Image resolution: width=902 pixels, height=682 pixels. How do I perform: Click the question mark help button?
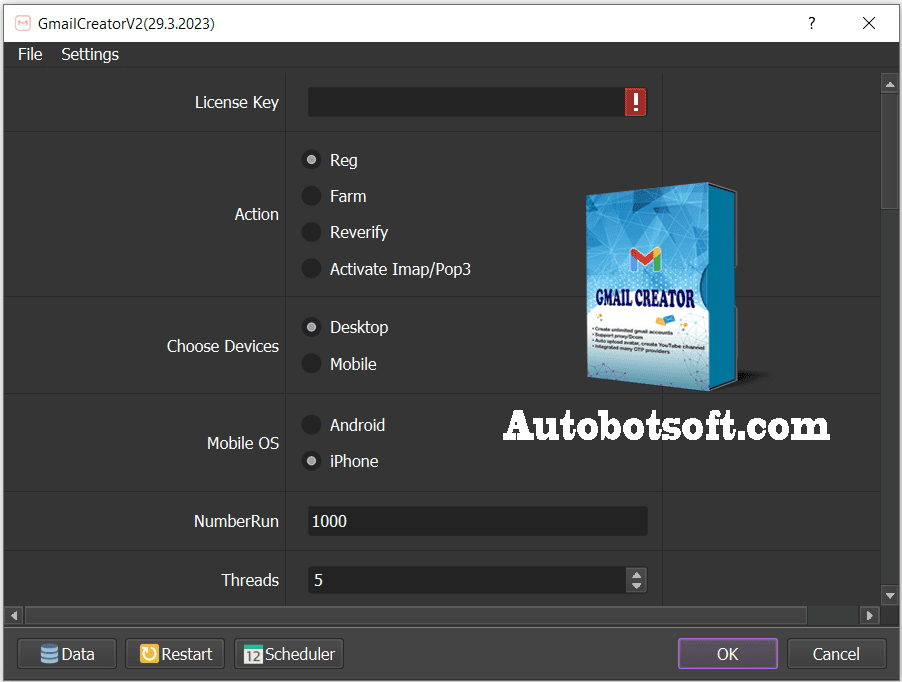(x=812, y=23)
